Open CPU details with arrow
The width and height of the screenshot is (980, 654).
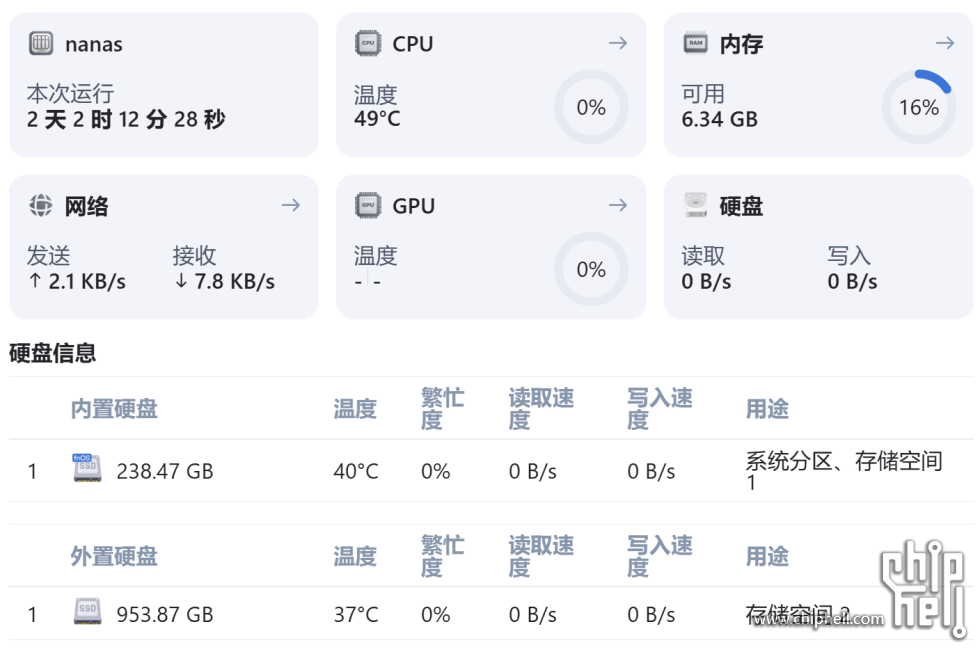point(618,43)
